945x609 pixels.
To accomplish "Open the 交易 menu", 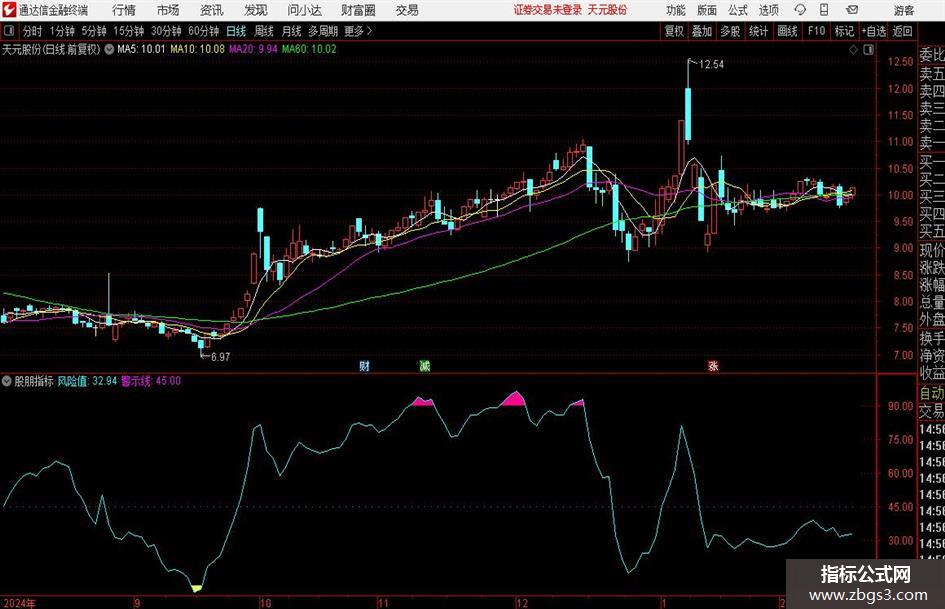I will coord(407,10).
